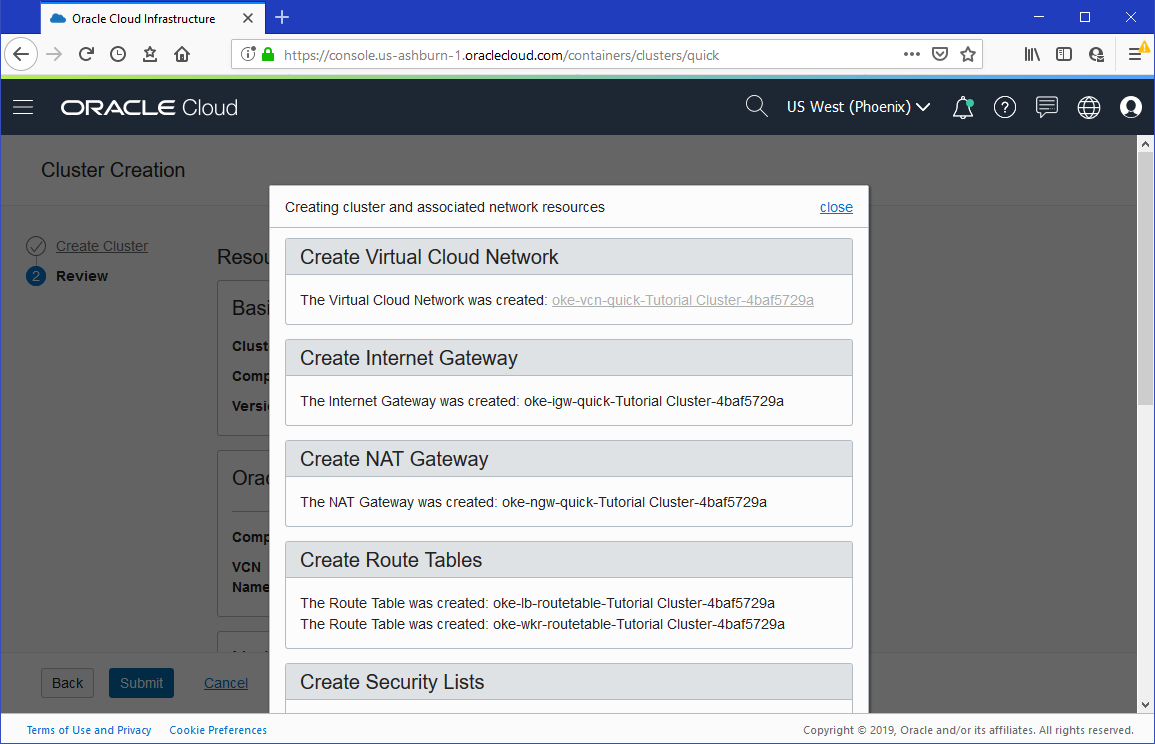Bookmark this page with the star icon
The height and width of the screenshot is (744, 1155).
point(968,55)
